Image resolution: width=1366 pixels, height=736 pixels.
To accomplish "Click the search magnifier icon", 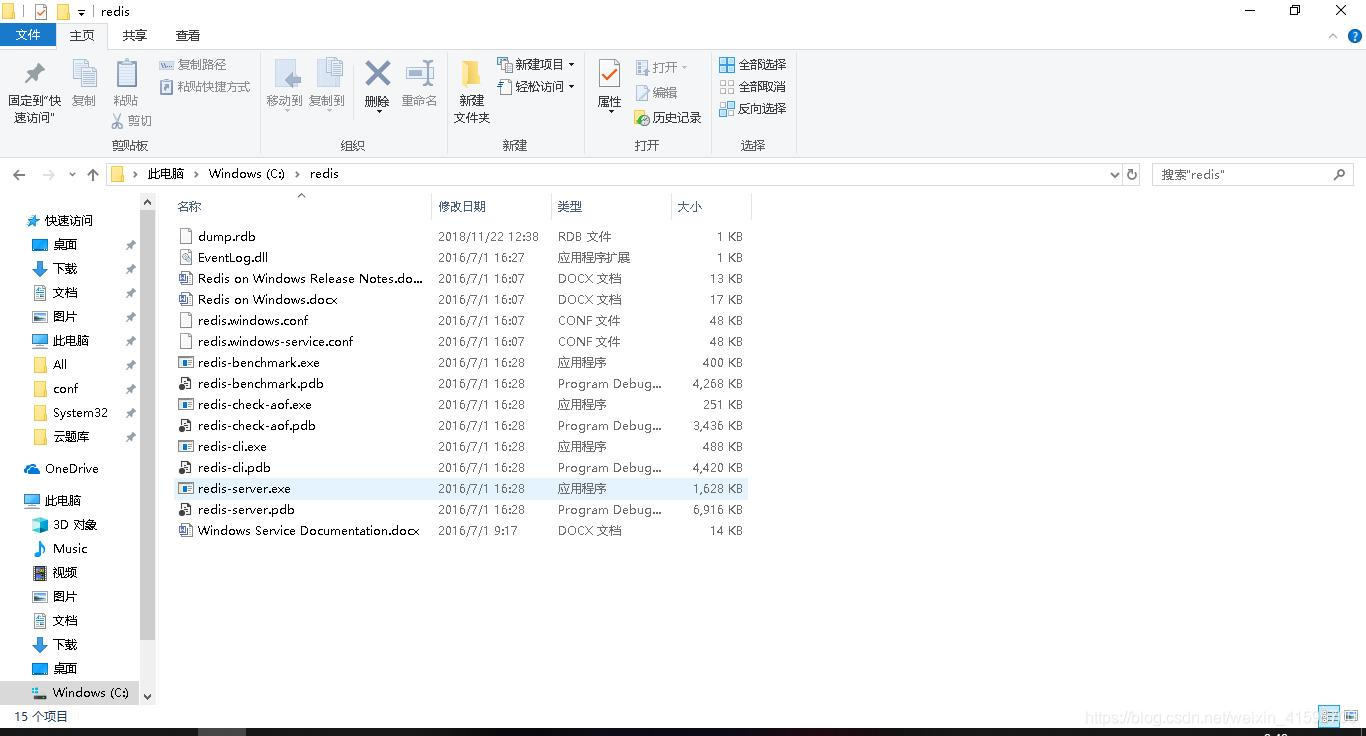I will [x=1339, y=174].
